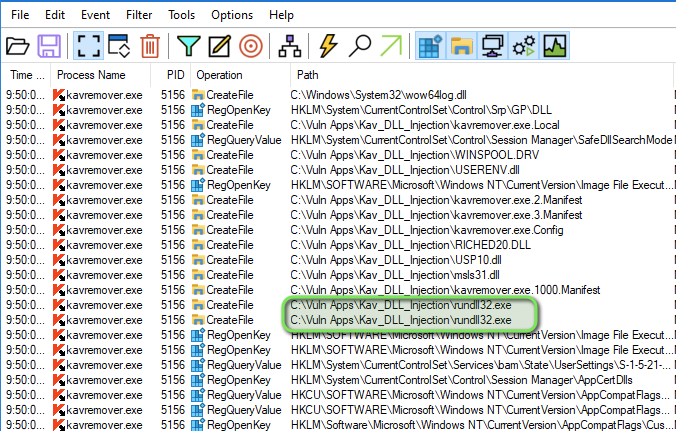Toggle Show Registry Activity
This screenshot has height=431, width=676.
431,46
